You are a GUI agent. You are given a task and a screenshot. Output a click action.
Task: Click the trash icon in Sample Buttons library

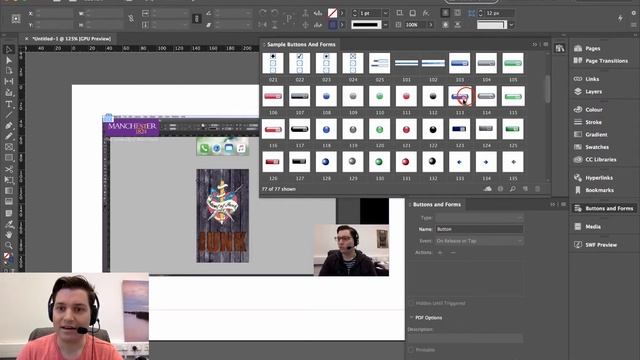coord(538,189)
